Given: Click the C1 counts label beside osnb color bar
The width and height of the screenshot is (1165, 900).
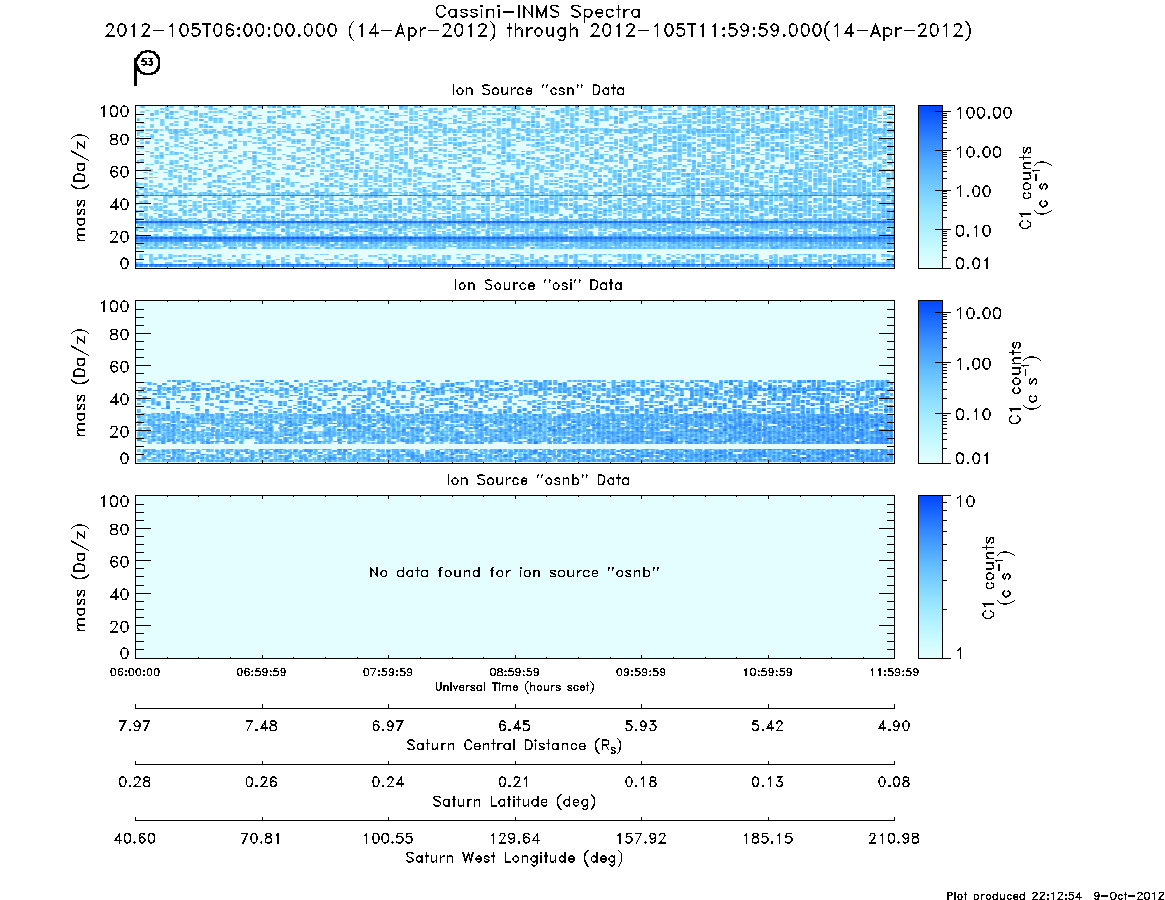Looking at the screenshot, I should click(997, 577).
